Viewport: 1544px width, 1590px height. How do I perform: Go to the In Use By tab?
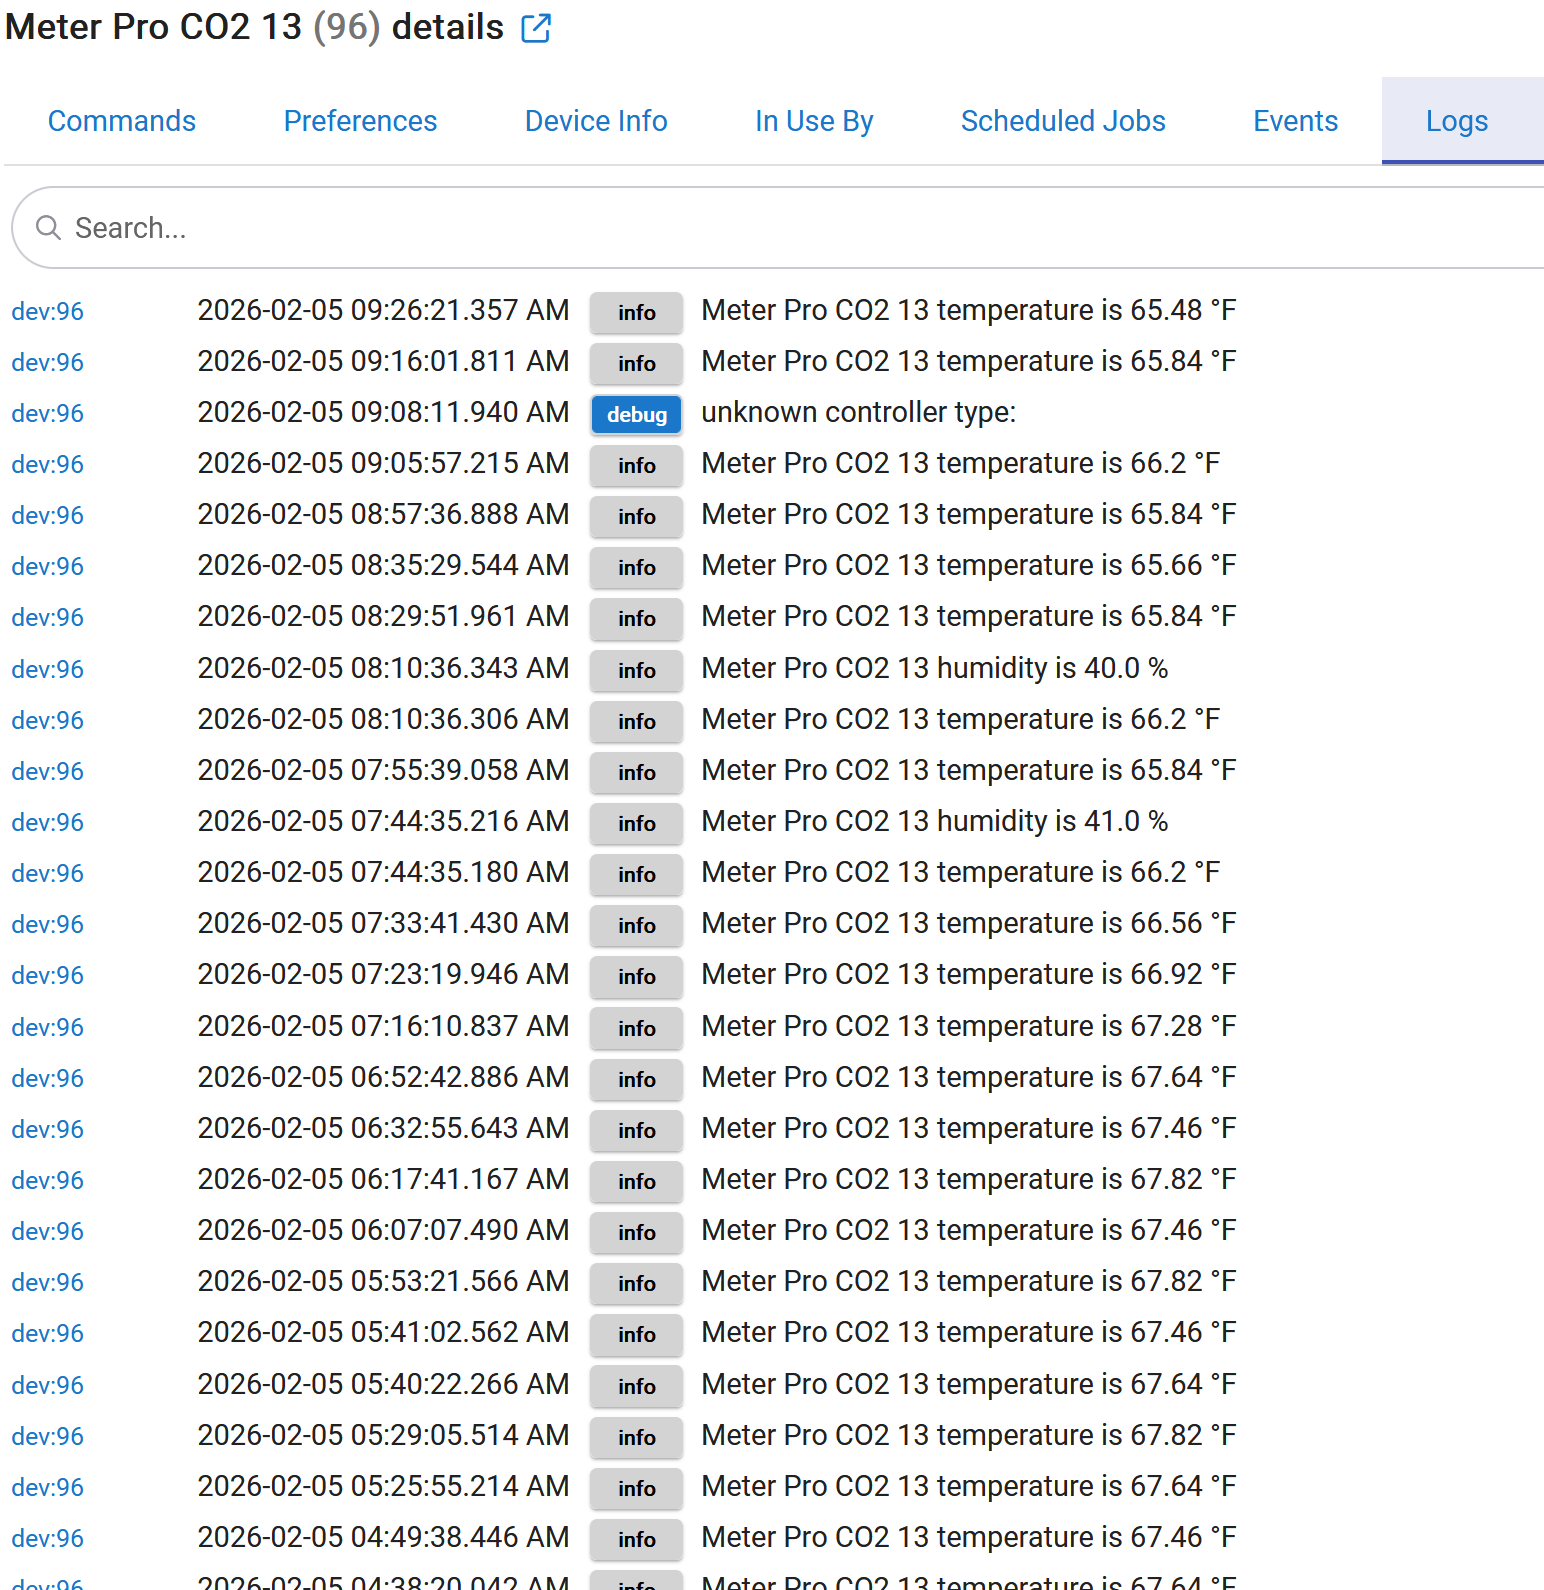click(814, 121)
